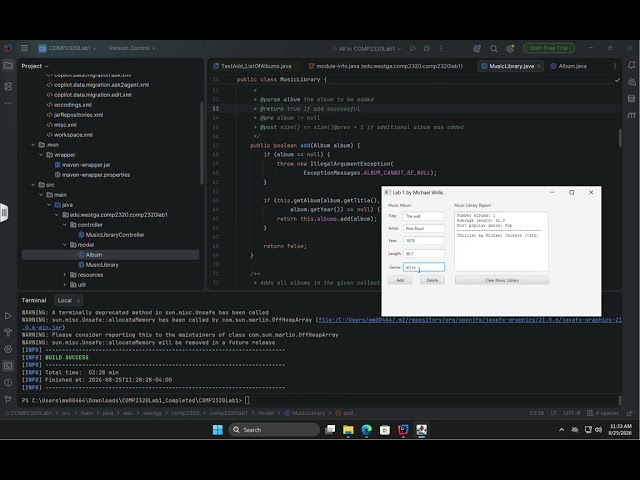Open the Run tool window icon
640x480 pixels.
click(8, 316)
